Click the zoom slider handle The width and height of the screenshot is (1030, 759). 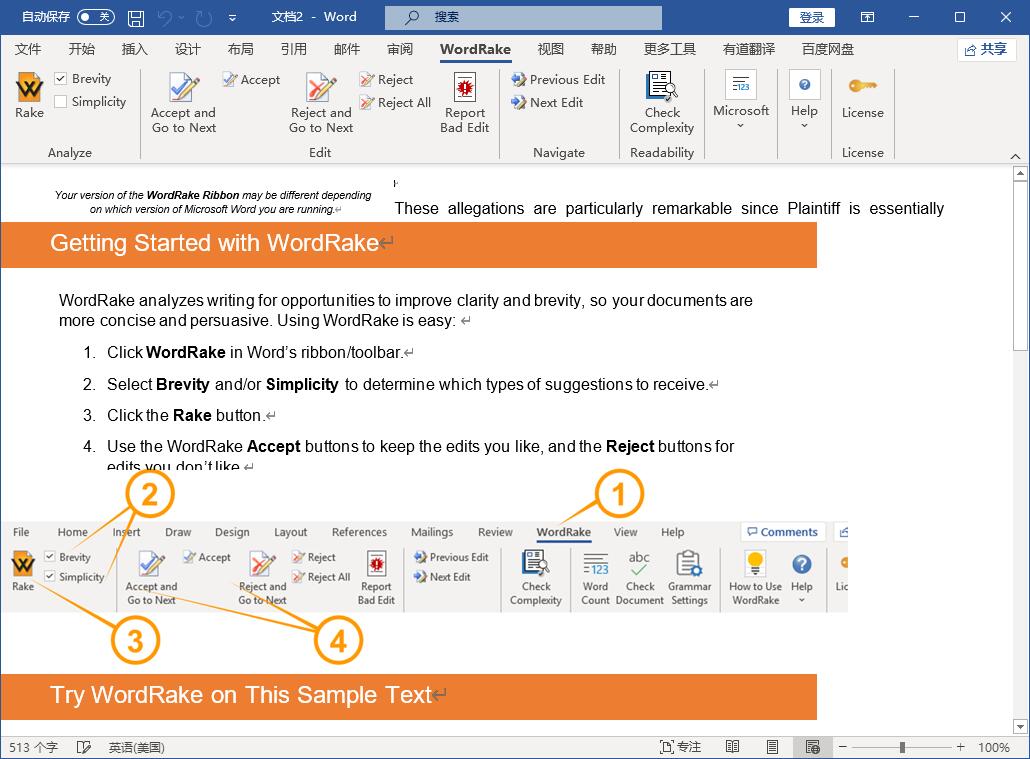[903, 747]
